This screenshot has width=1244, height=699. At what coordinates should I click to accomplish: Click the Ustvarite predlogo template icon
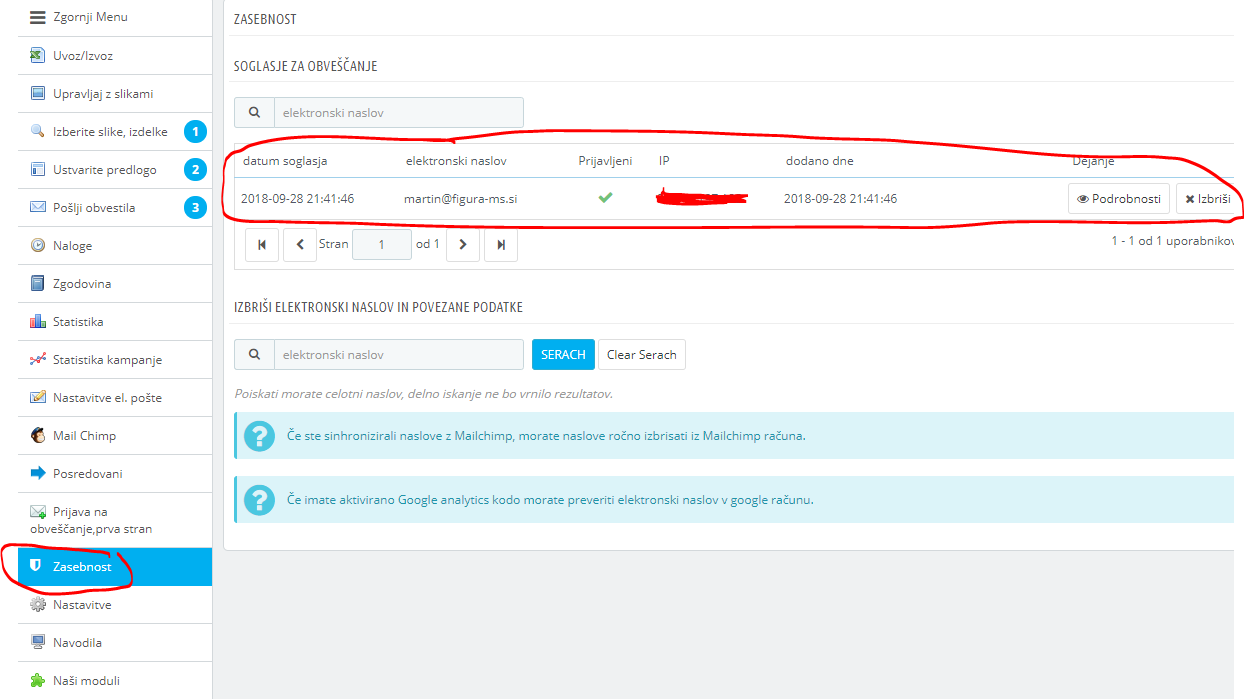[38, 170]
